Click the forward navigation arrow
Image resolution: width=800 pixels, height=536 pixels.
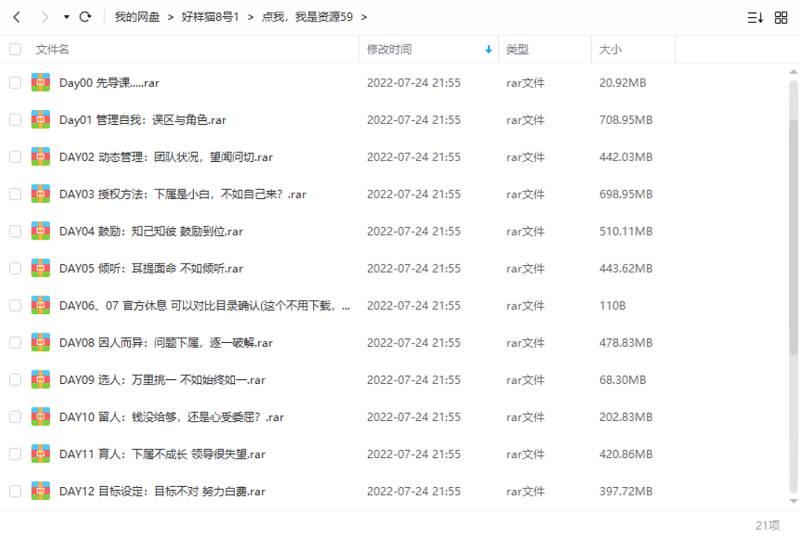(x=44, y=17)
